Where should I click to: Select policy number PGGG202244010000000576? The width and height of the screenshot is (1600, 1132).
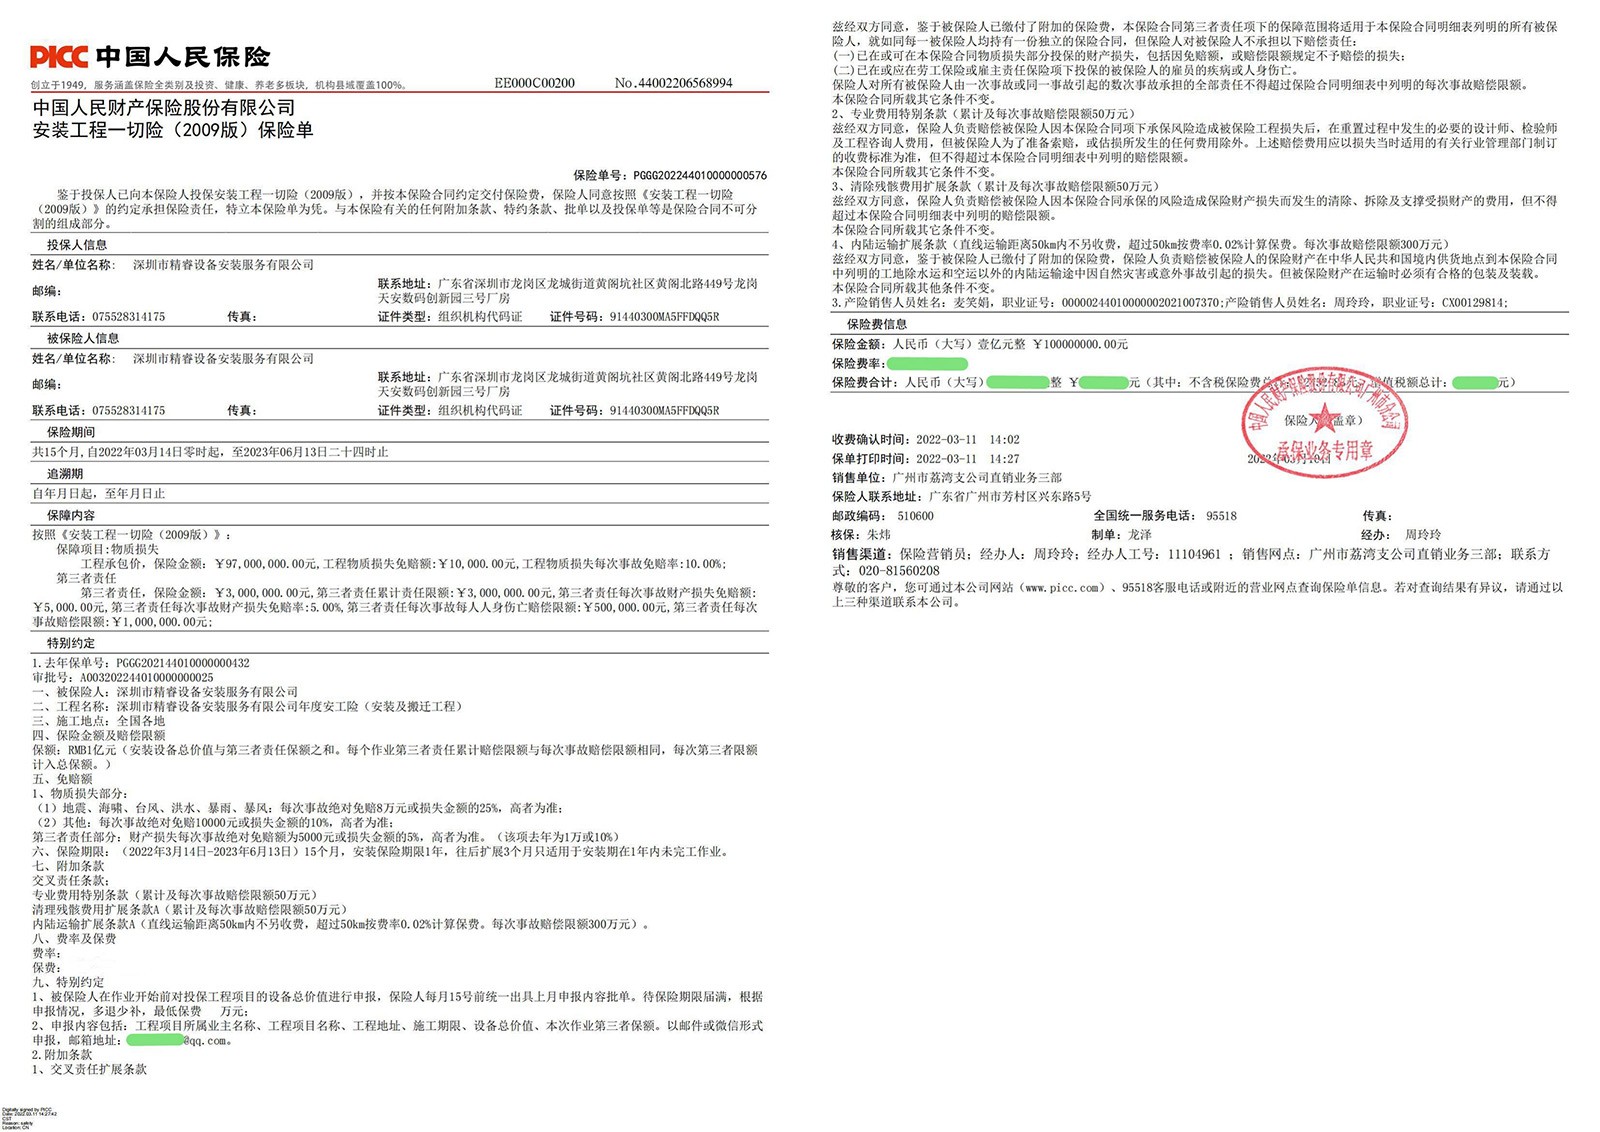tap(700, 175)
